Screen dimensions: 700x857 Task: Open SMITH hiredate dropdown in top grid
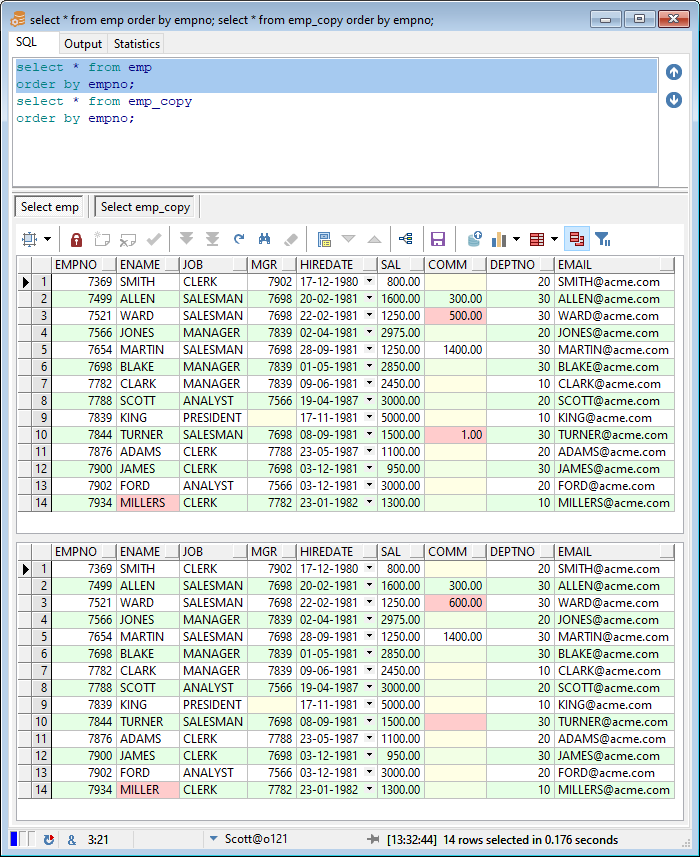[369, 281]
